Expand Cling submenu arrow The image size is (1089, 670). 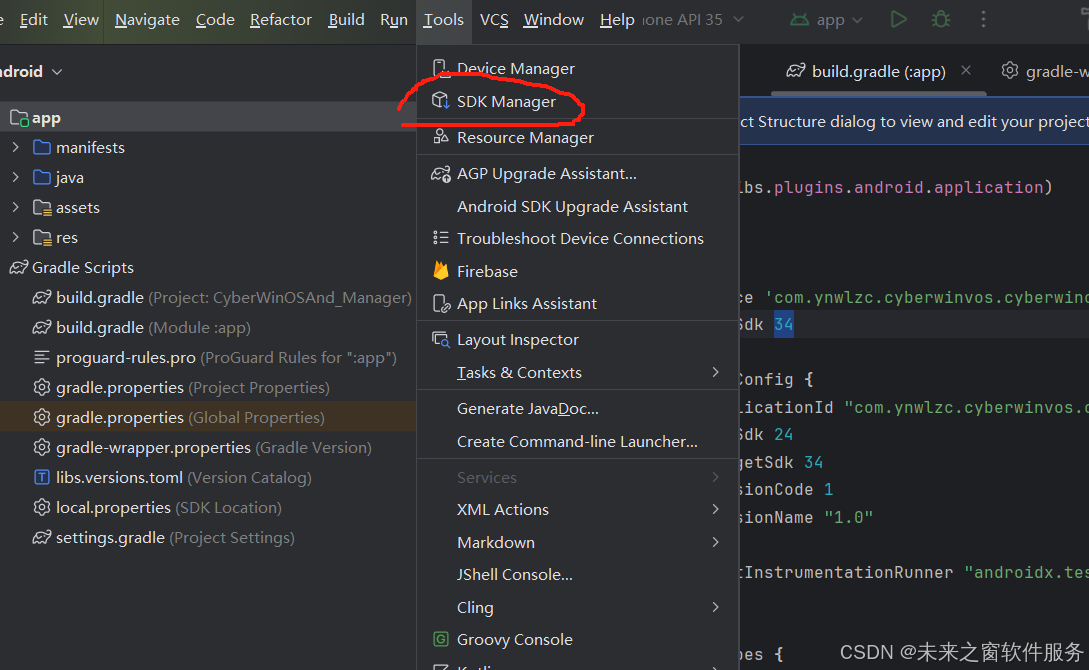[715, 607]
